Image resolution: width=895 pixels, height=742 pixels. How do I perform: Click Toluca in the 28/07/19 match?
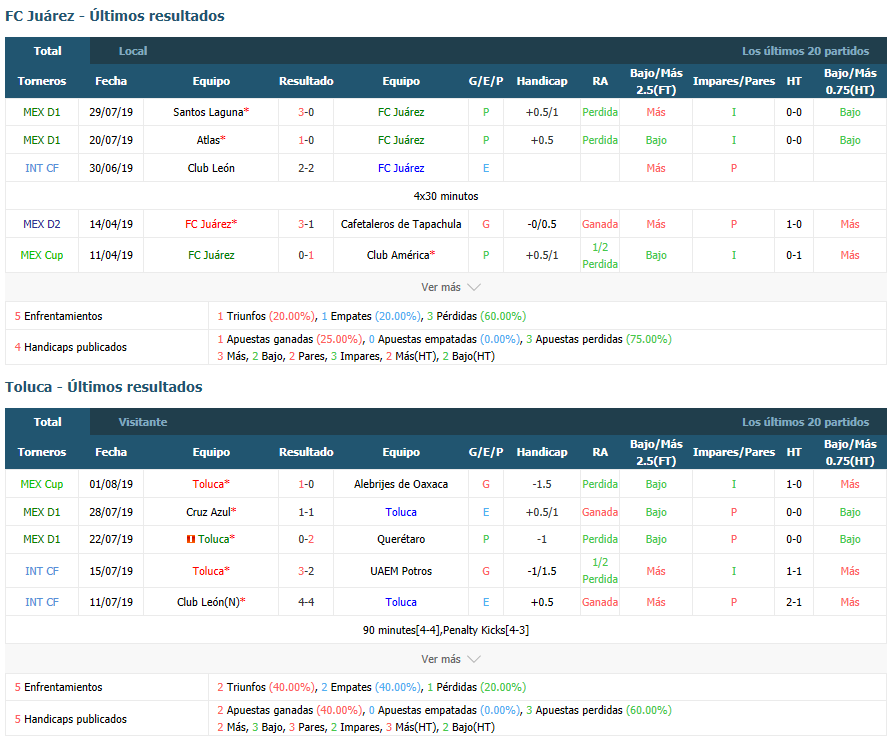(401, 512)
